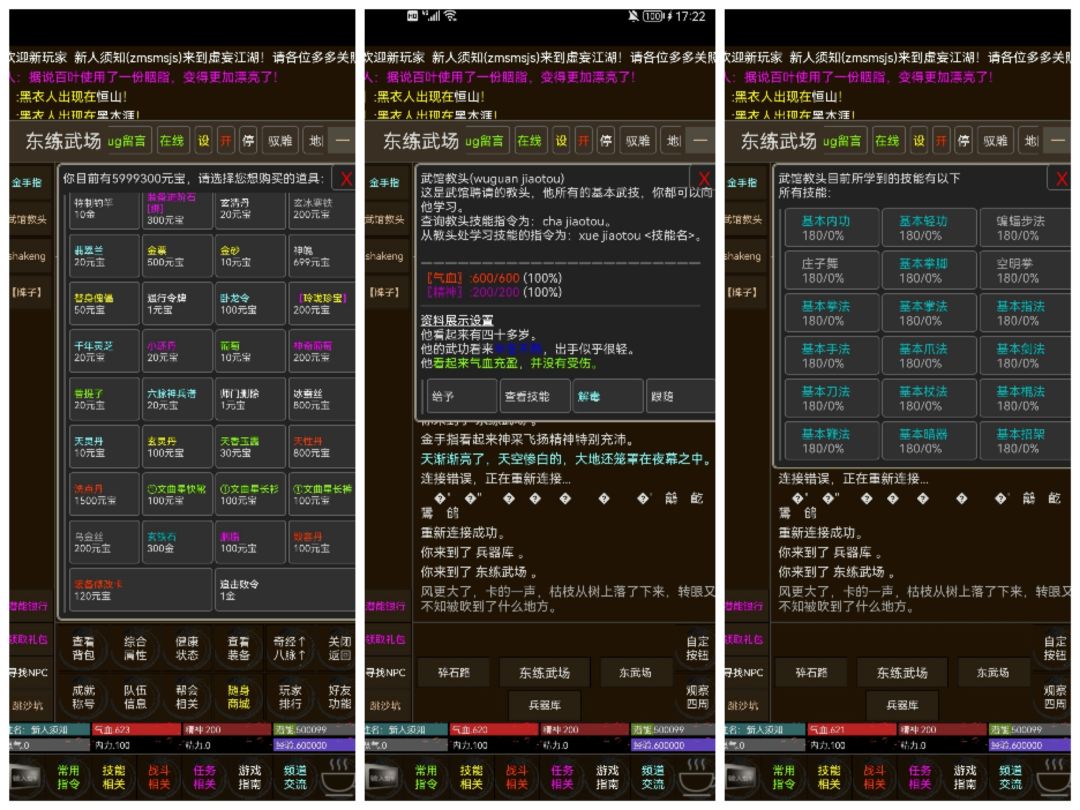This screenshot has height=810, width=1080.
Task: Open 玩家排行 round button in the shop screenshot
Action: [290, 696]
